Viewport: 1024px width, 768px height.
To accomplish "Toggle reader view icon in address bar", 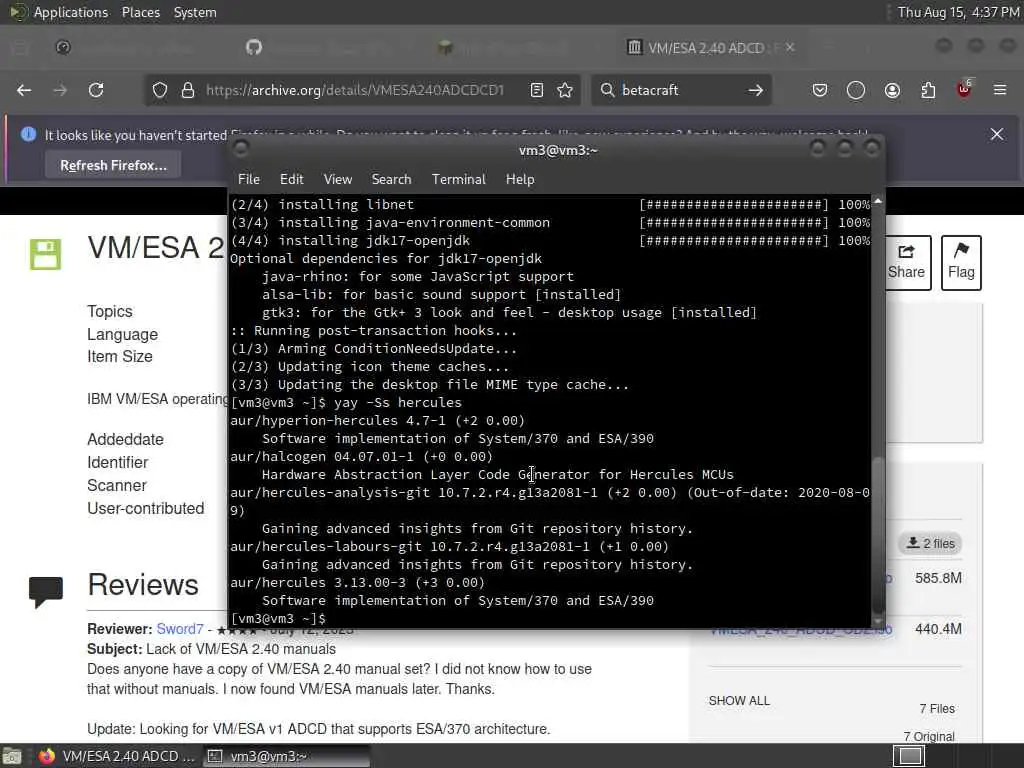I will (x=537, y=90).
